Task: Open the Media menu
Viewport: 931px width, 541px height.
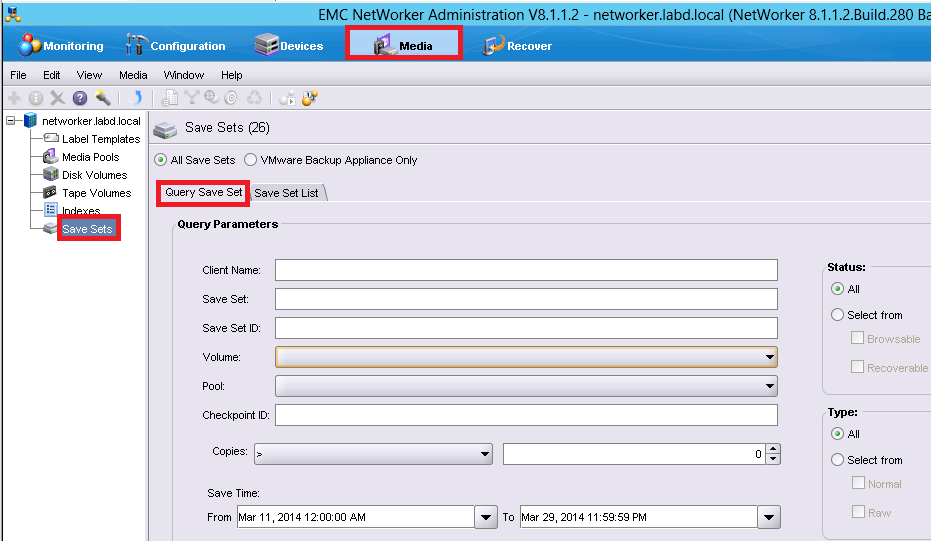Action: point(133,75)
